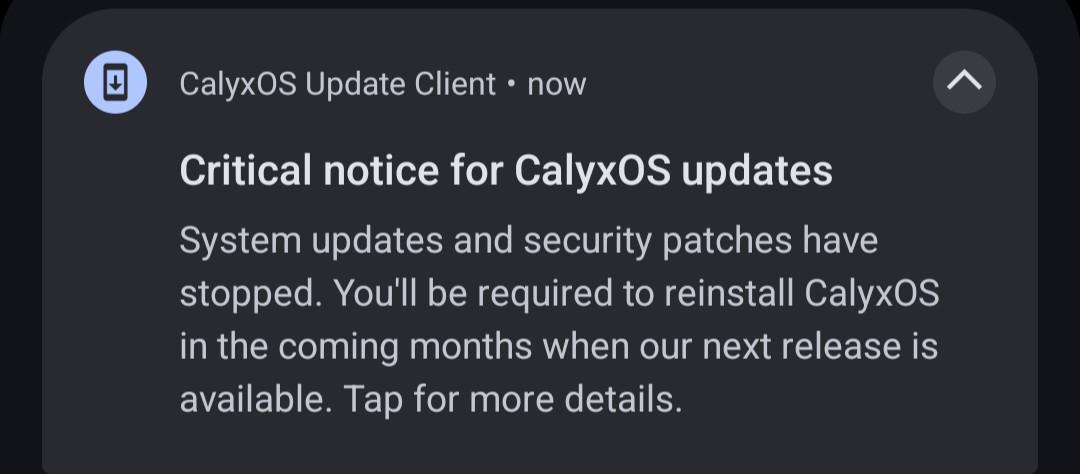Tap the line "in the coming months when our next release is"
The width and height of the screenshot is (1080, 474).
pos(559,346)
